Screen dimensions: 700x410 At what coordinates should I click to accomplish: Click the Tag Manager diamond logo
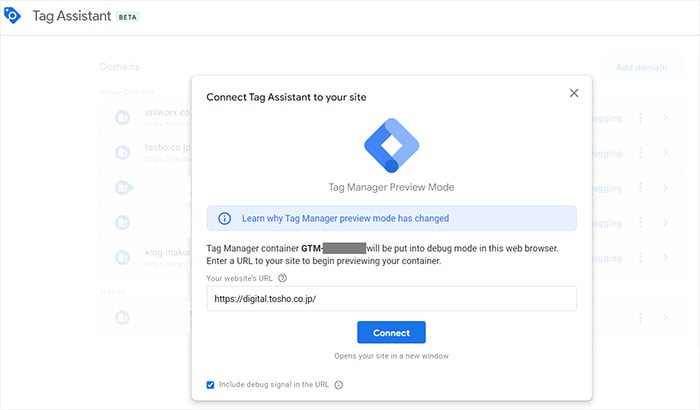392,145
